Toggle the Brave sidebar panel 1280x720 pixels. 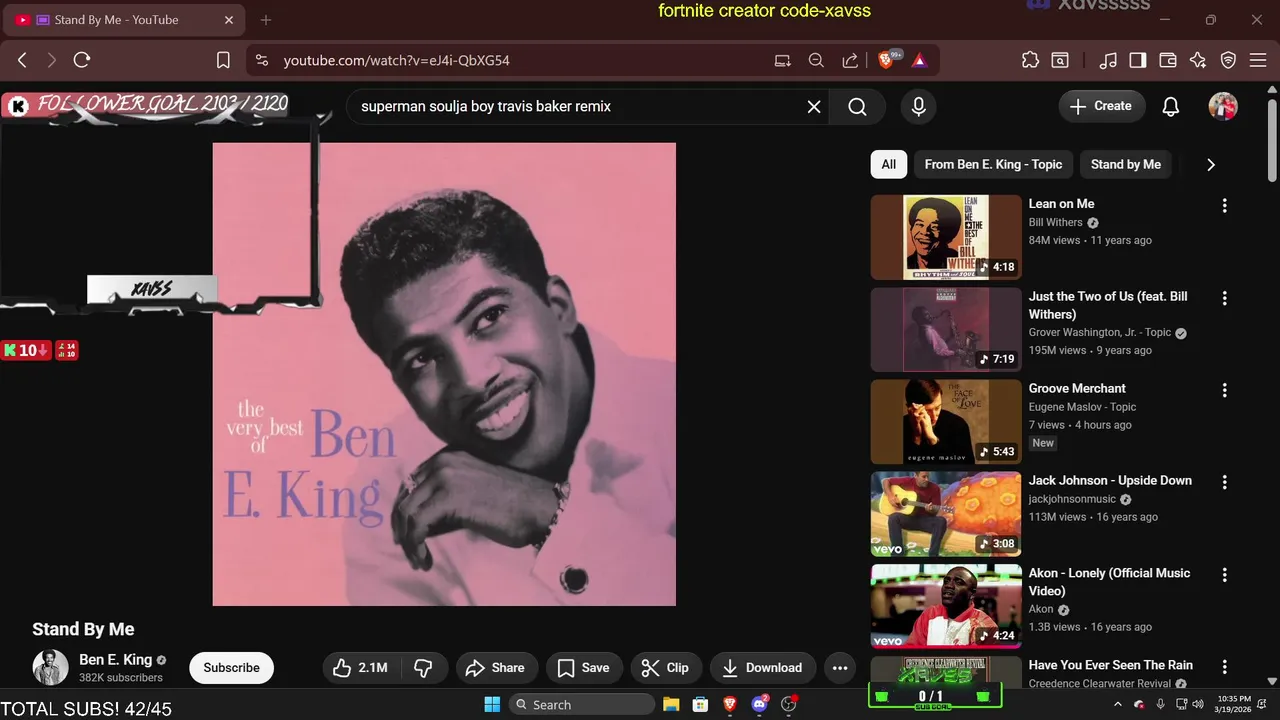1138,60
